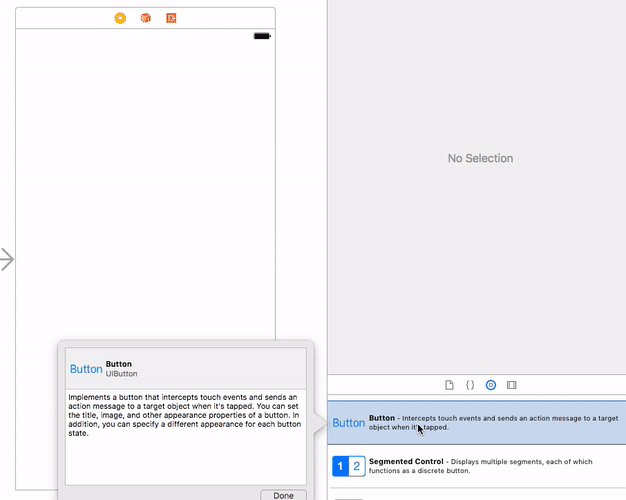Click blue Button icon in library row
The height and width of the screenshot is (500, 626).
click(349, 423)
